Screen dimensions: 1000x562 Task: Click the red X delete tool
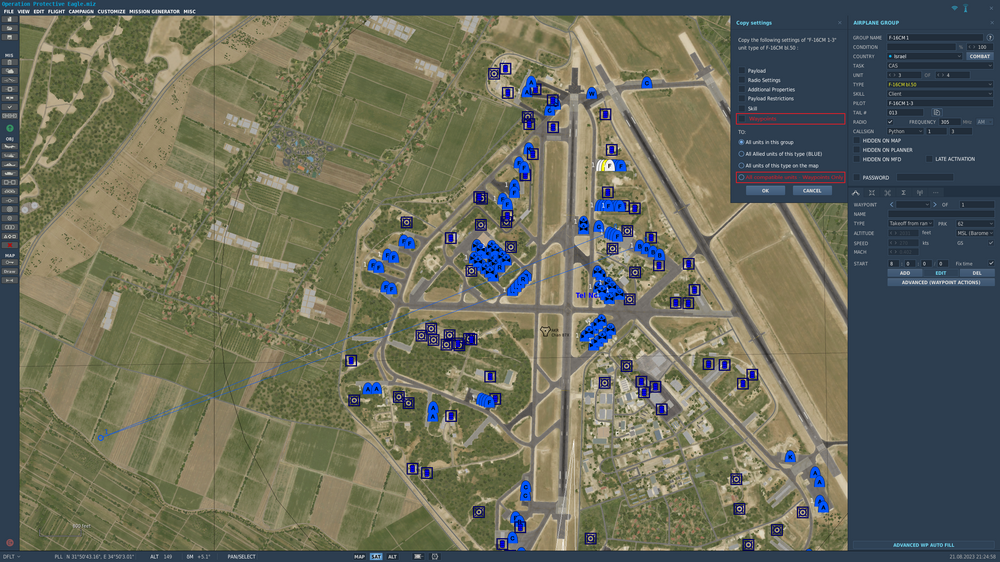click(10, 245)
